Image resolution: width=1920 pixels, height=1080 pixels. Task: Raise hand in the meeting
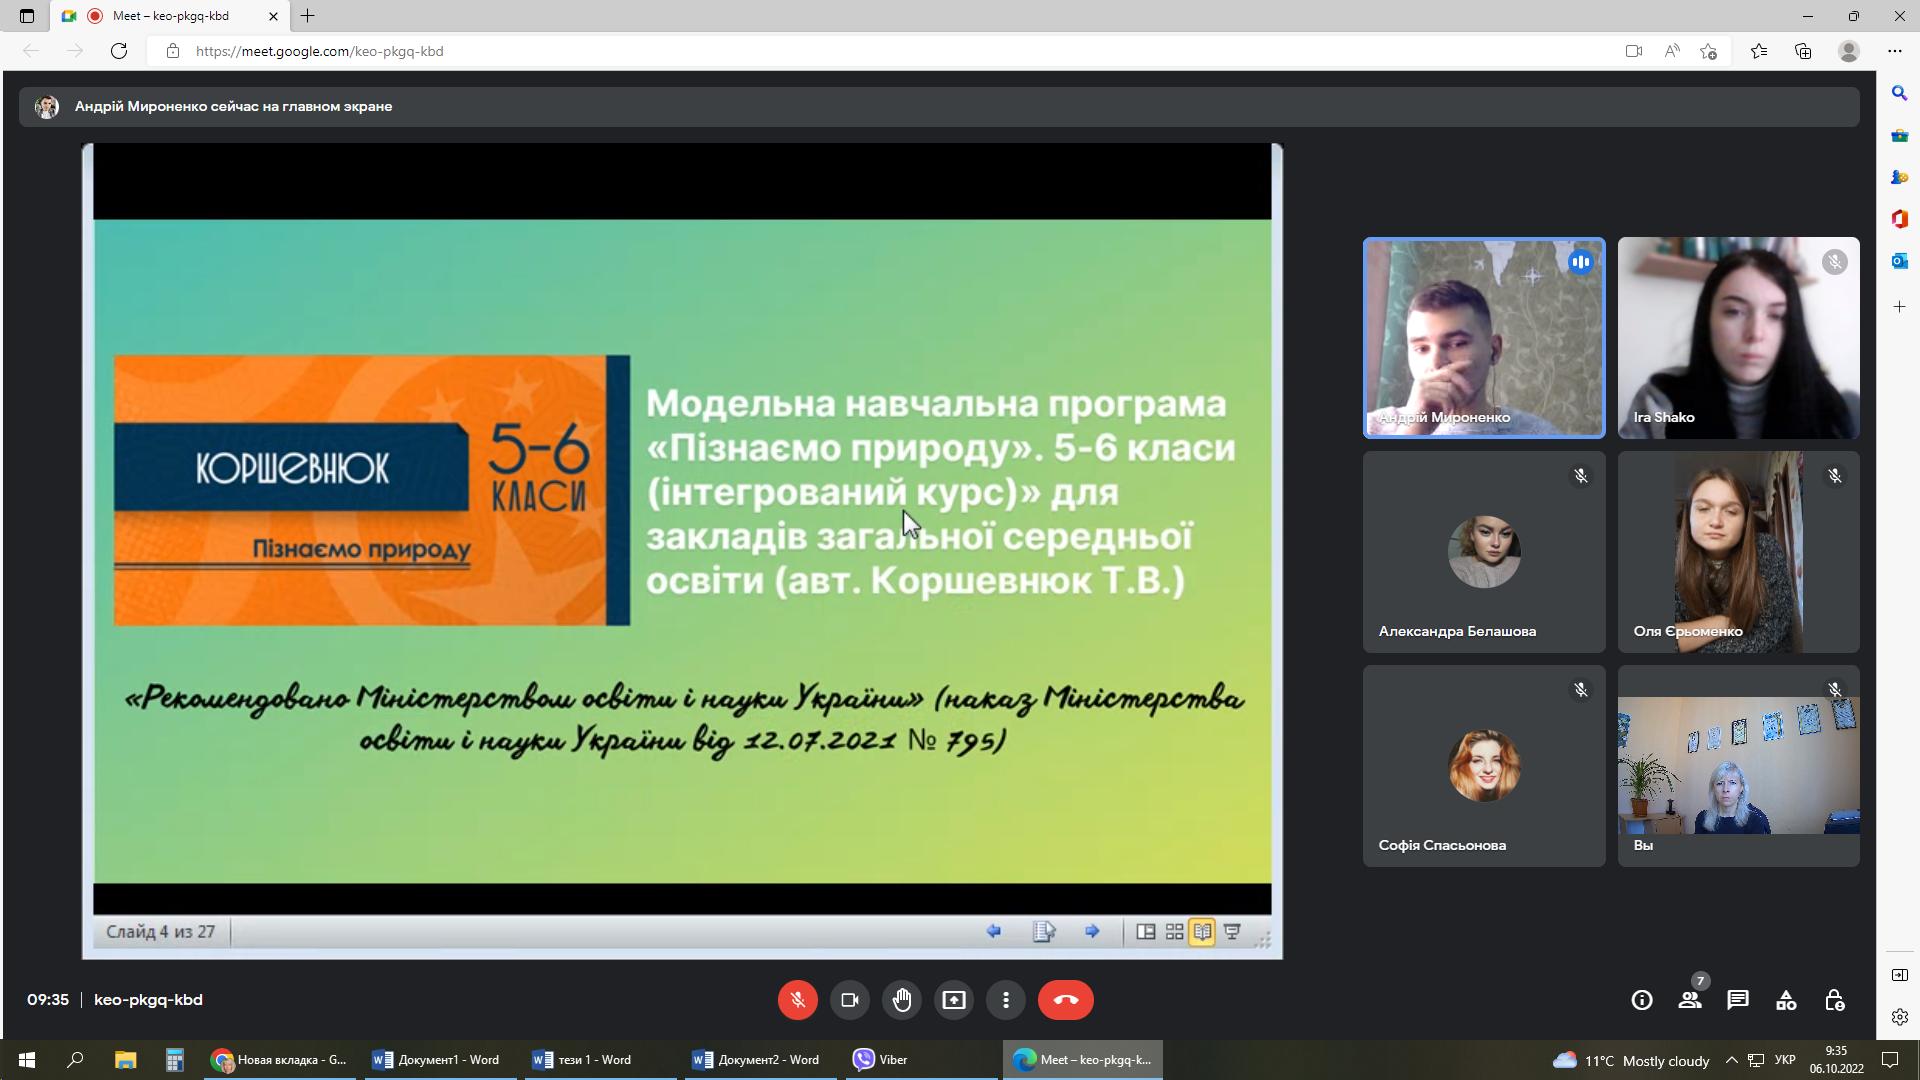click(x=902, y=1000)
